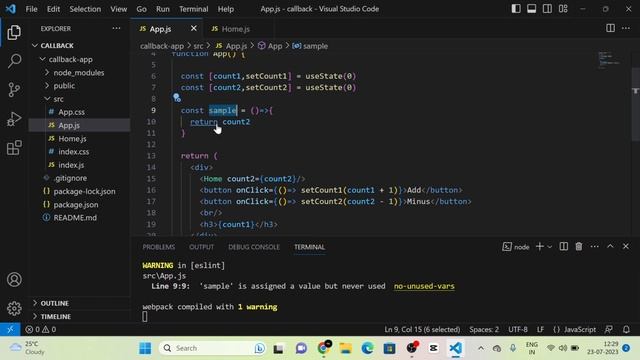Viewport: 640px width, 360px height.
Task: Close the App.js editor tab
Action: (x=193, y=28)
